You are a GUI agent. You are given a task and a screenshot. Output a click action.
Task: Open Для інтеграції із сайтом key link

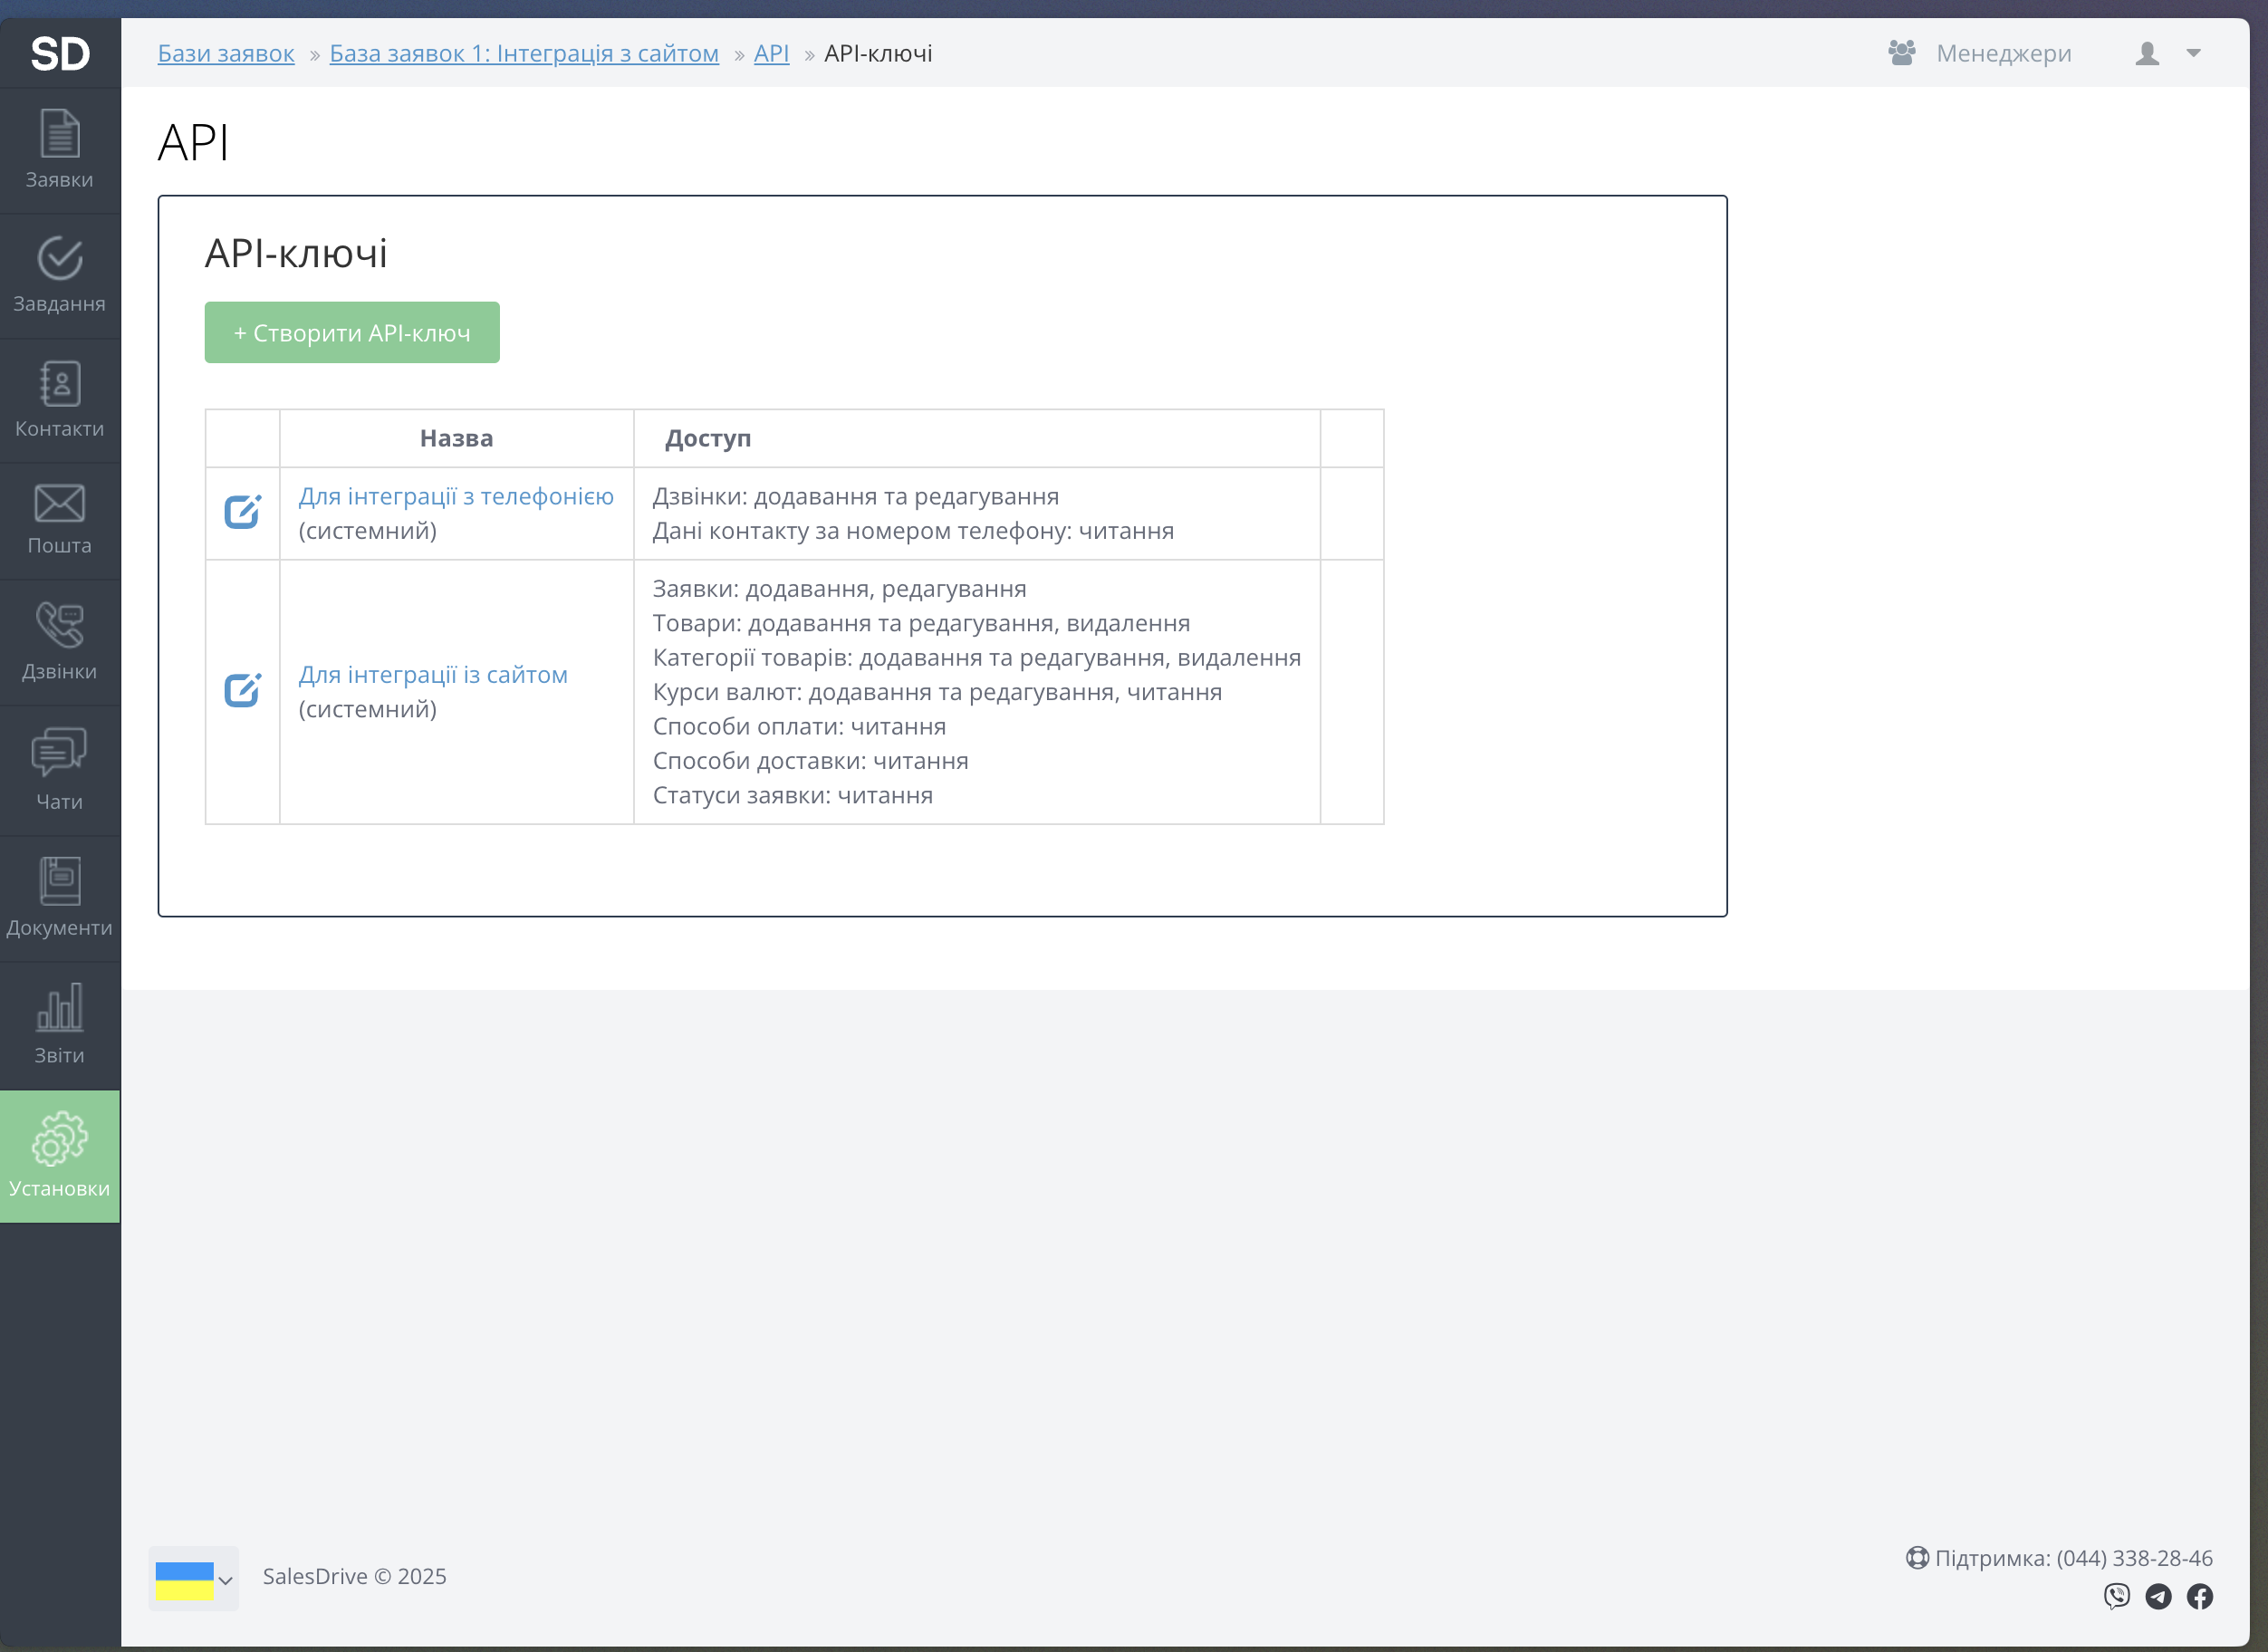point(433,675)
